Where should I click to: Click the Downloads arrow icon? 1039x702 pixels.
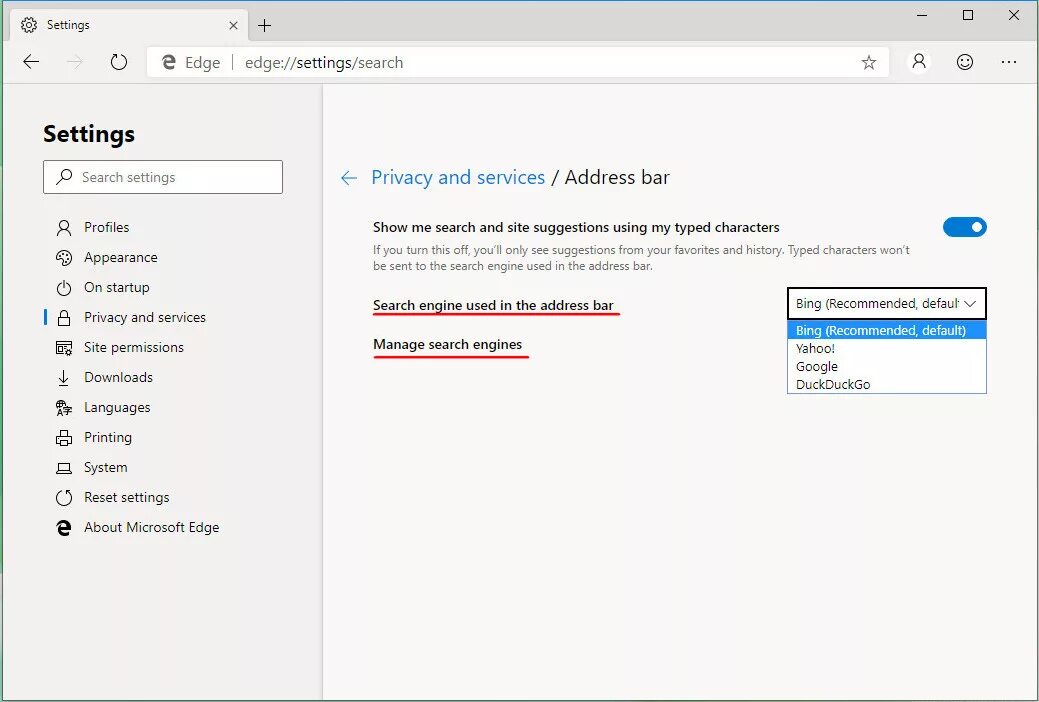click(64, 378)
